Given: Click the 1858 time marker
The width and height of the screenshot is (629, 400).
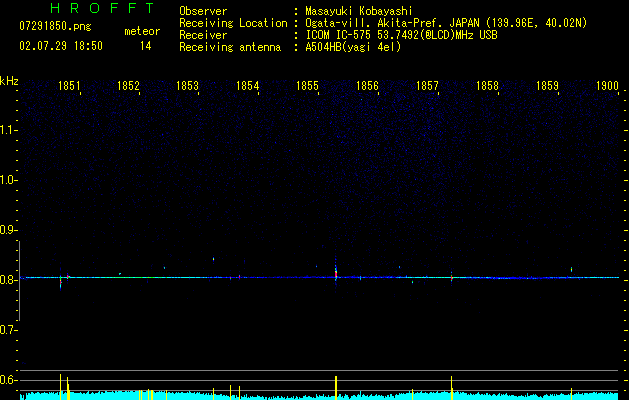Looking at the screenshot, I should pyautogui.click(x=487, y=85).
